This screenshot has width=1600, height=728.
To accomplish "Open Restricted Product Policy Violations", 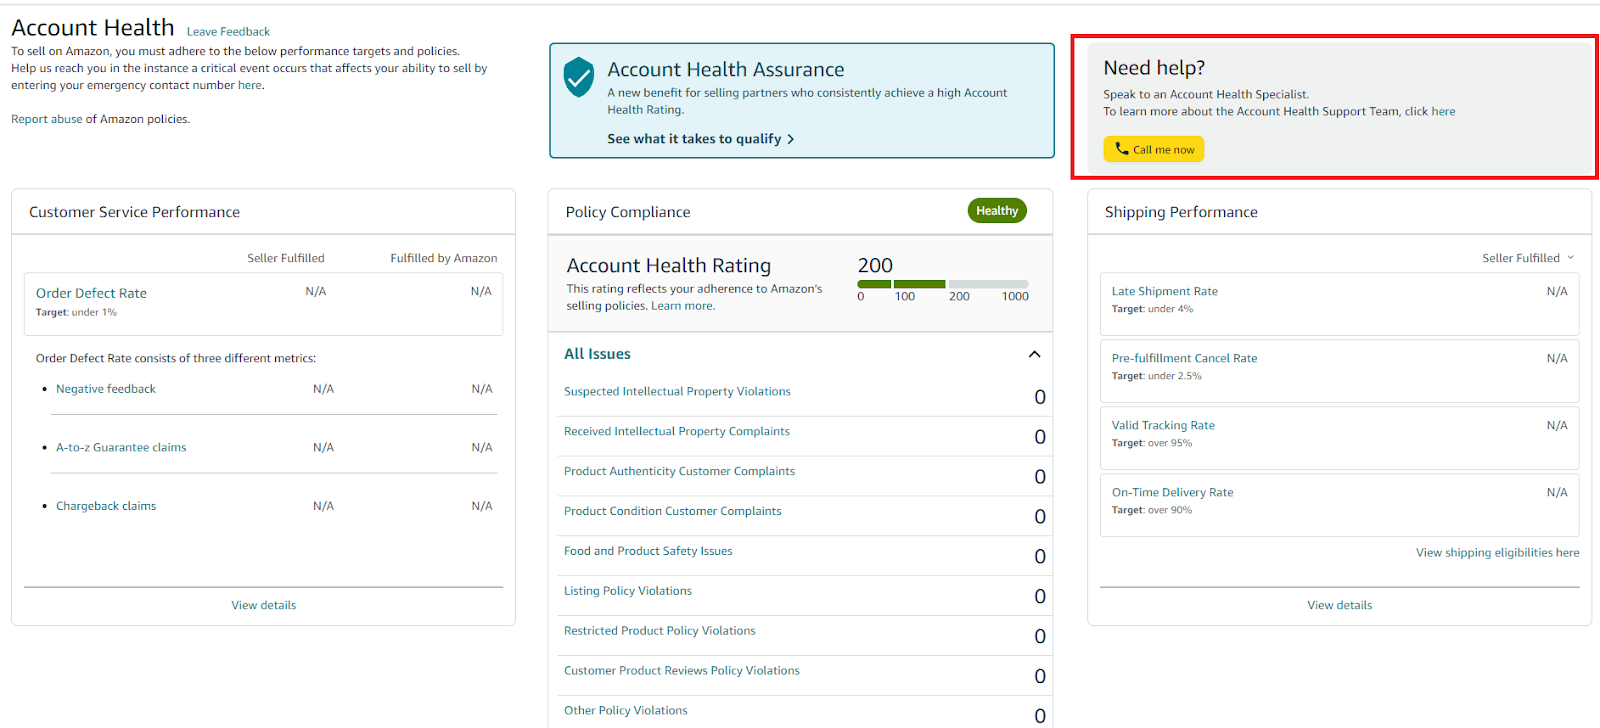I will coord(660,631).
